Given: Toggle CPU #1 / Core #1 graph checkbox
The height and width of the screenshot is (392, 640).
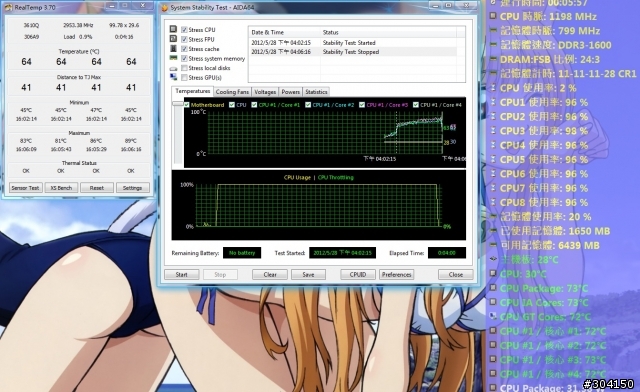Looking at the screenshot, I should 254,105.
